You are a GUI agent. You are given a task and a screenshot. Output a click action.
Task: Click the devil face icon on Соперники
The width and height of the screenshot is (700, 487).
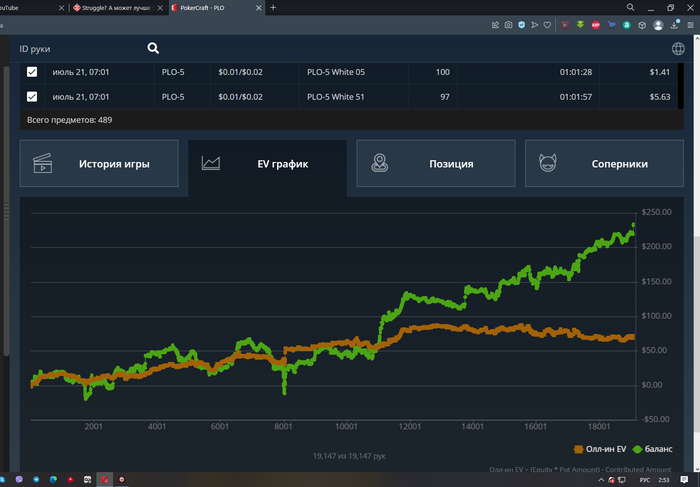coord(548,163)
